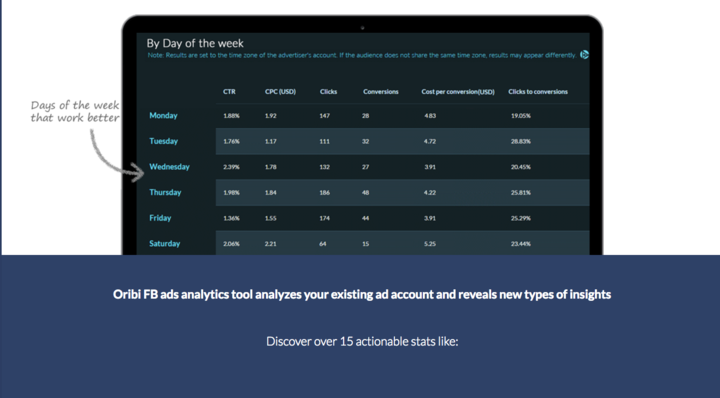Click Wednesday's cost per conversion 3.91
720x398 pixels.
click(430, 167)
